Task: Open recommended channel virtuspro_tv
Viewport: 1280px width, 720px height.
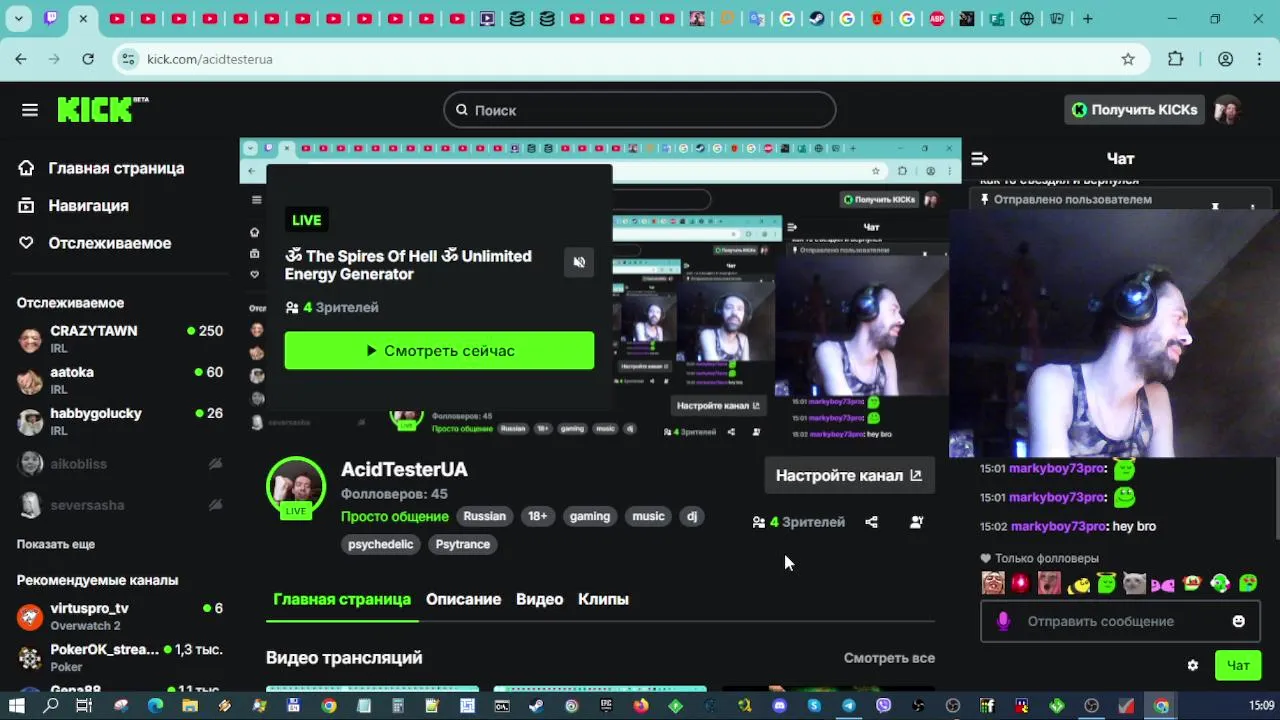Action: (x=120, y=616)
